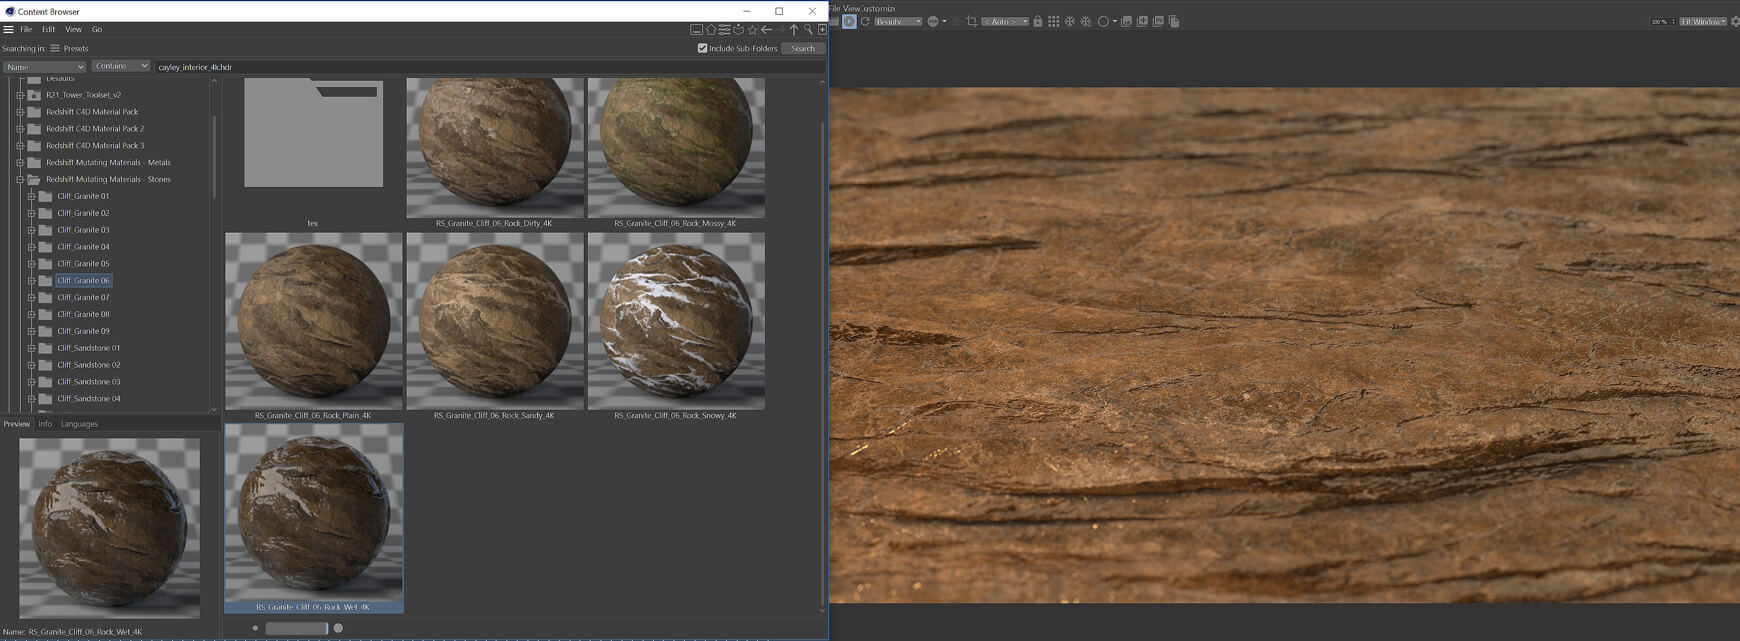Screen dimensions: 1740x641
Task: Click the copy image icon in render view
Action: [1174, 21]
